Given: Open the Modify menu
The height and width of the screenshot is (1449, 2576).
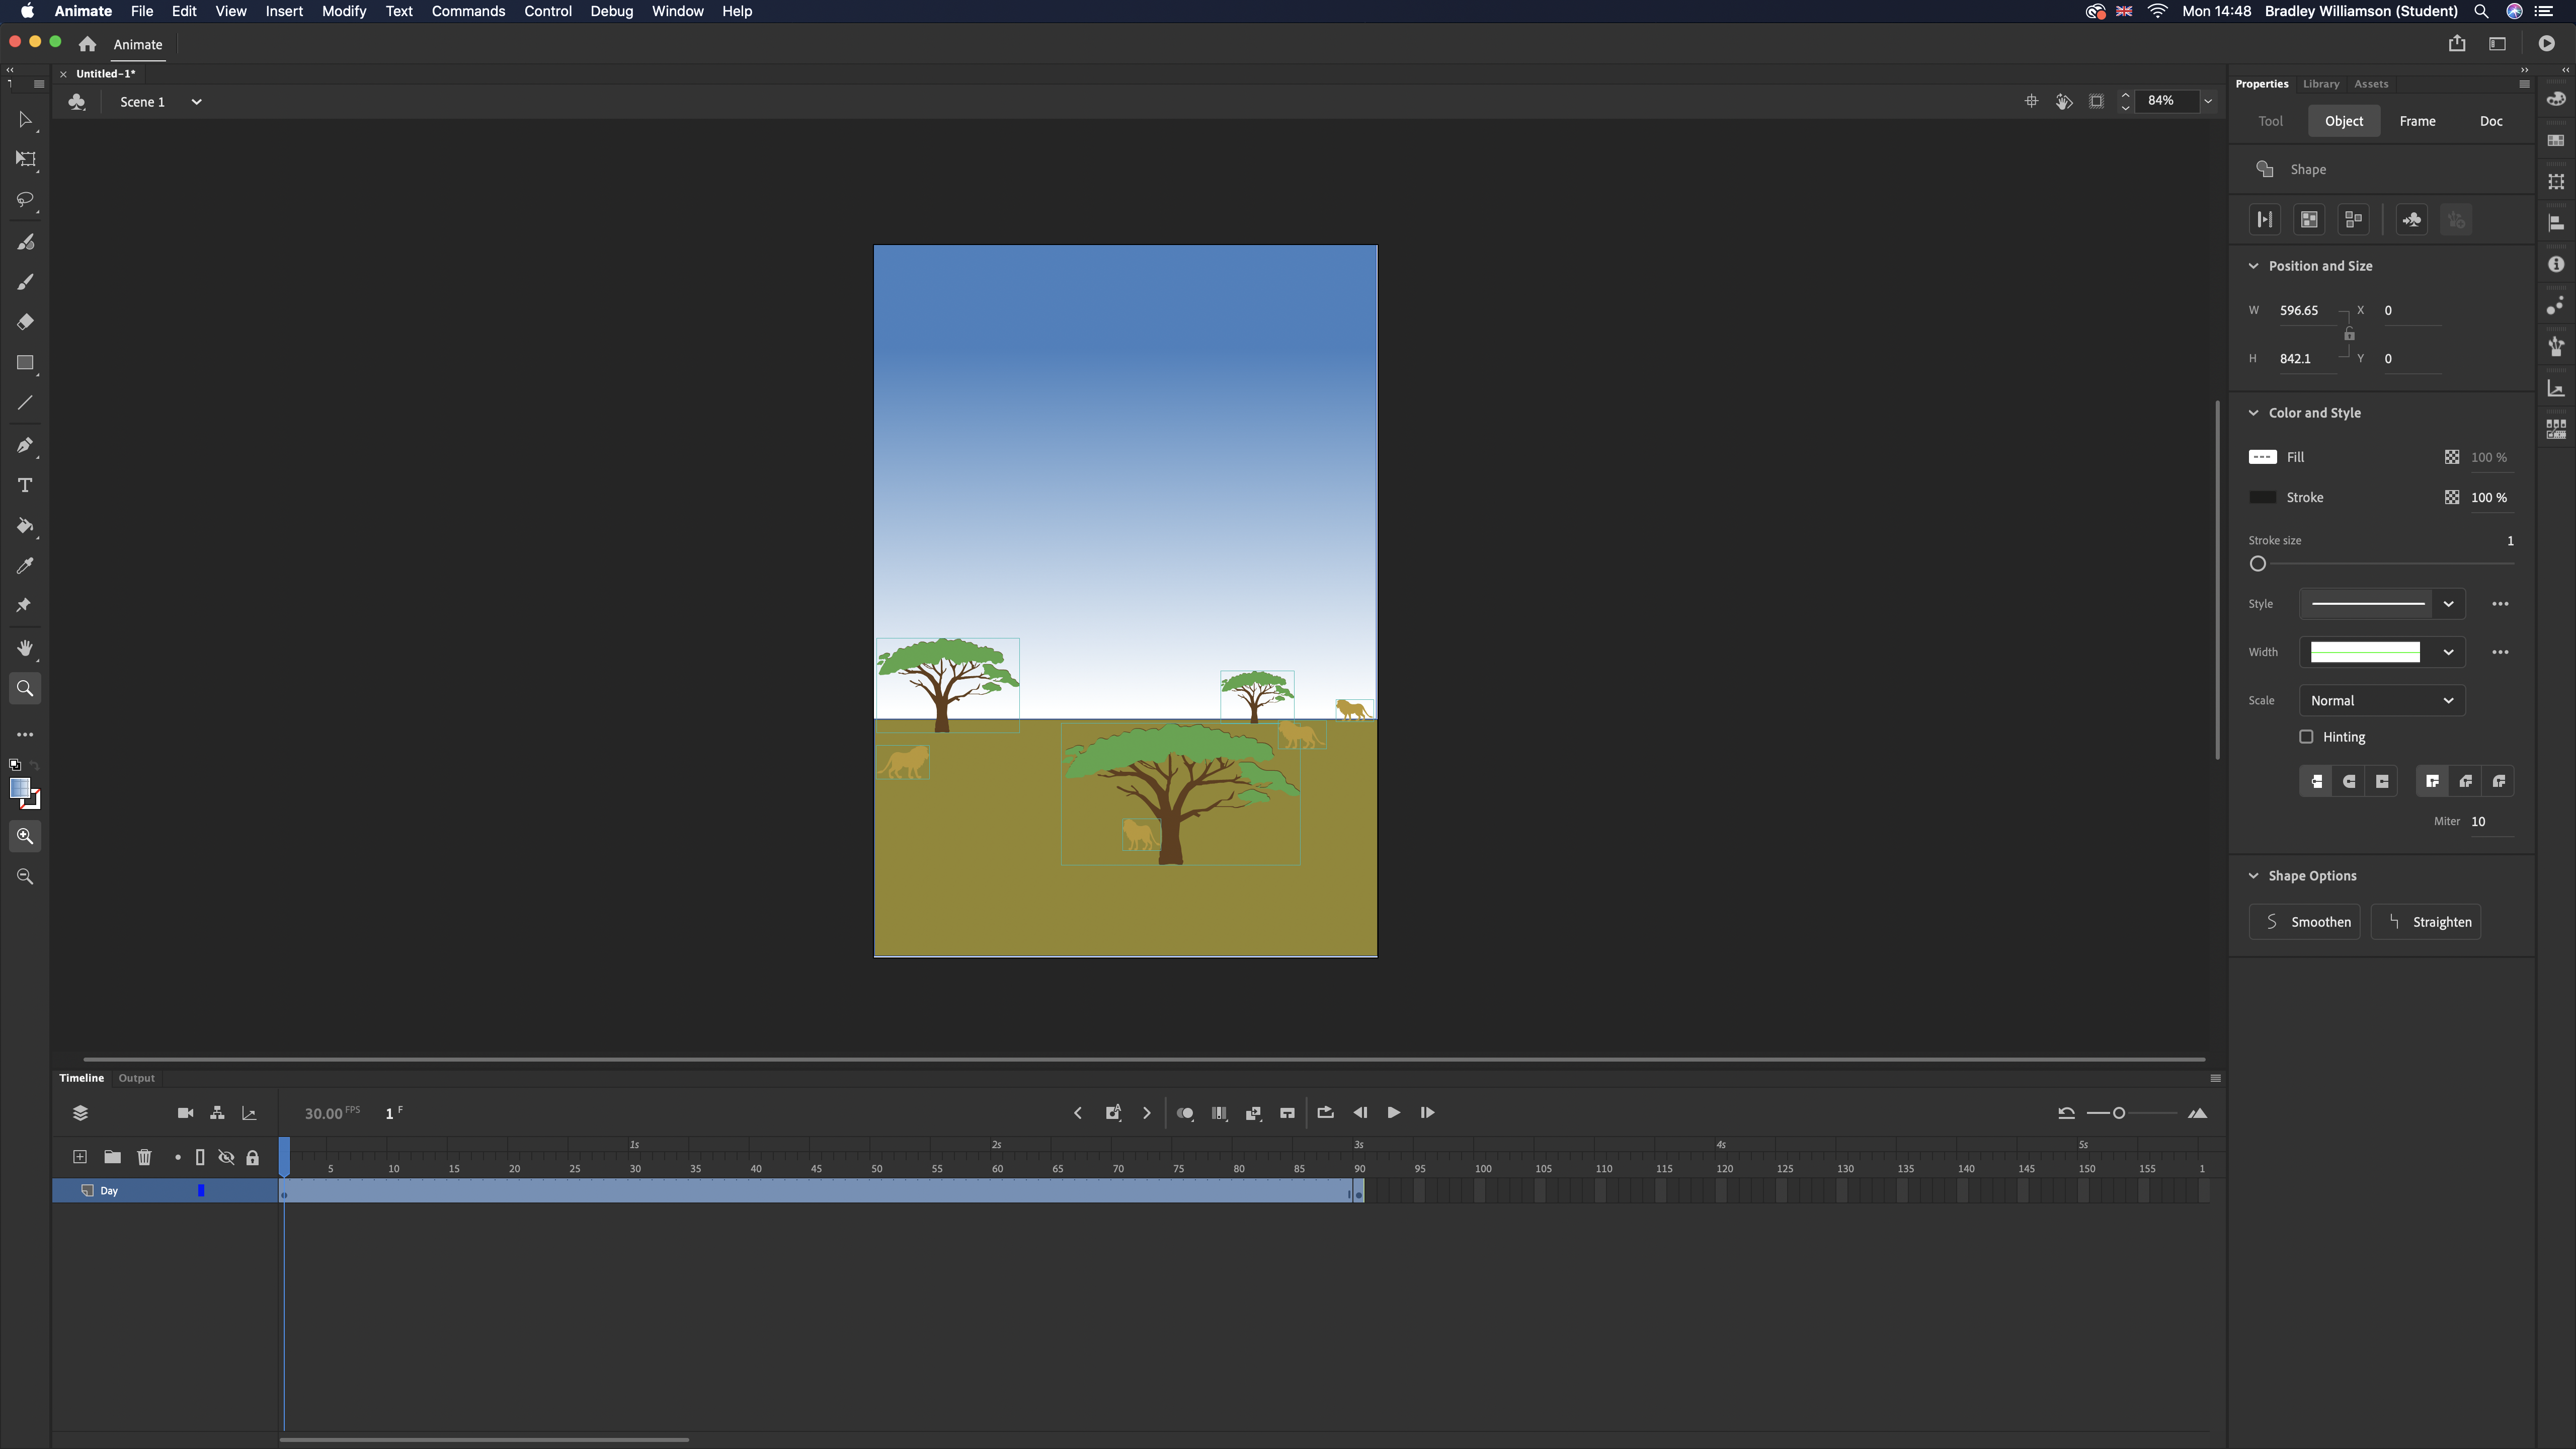Looking at the screenshot, I should pos(343,11).
